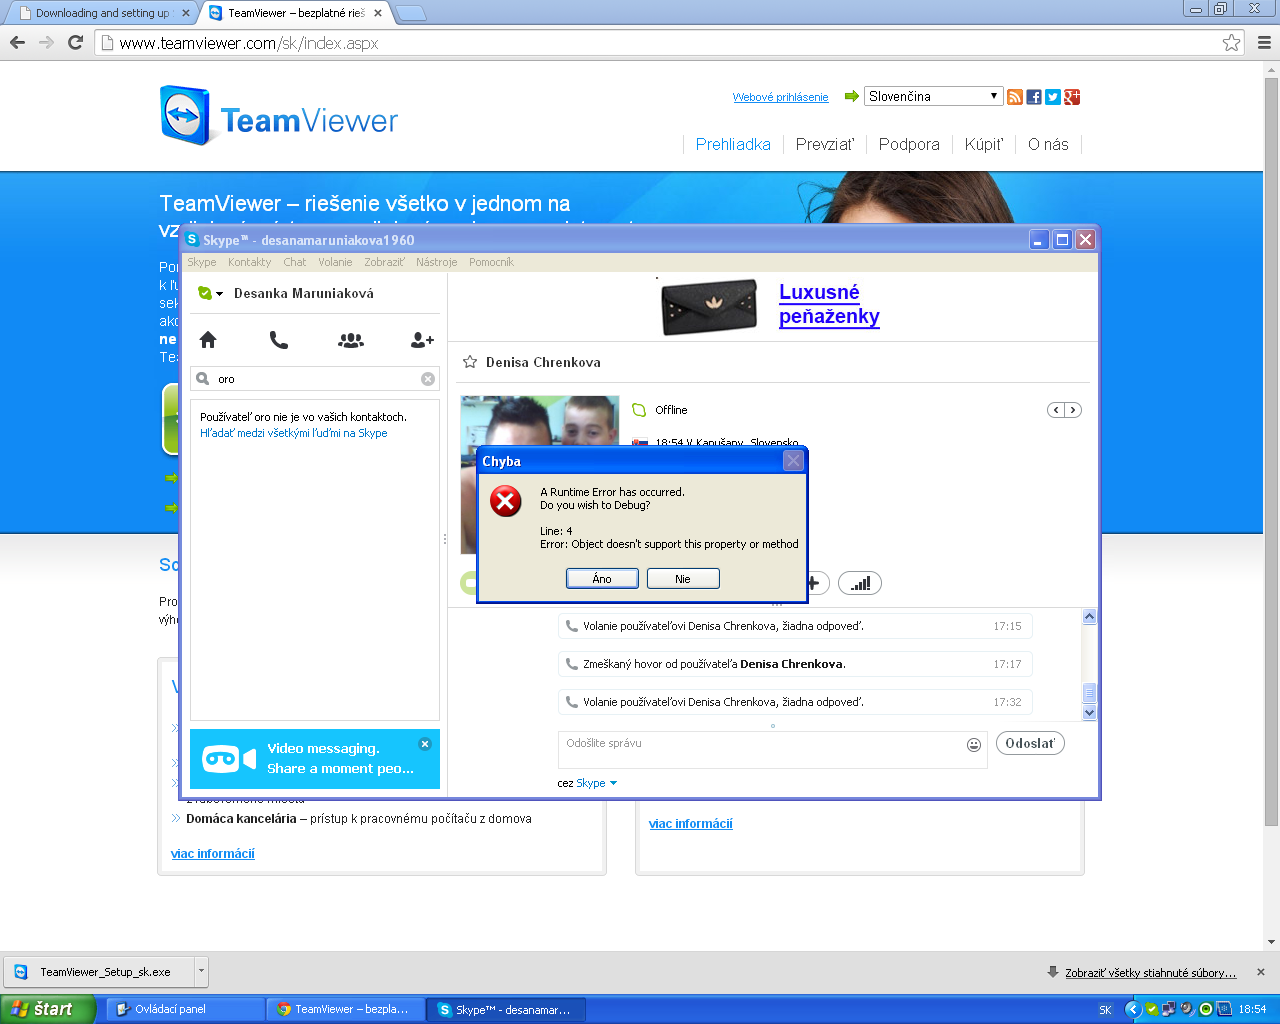Click Twitter icon on TeamViewer site
The height and width of the screenshot is (1024, 1280).
click(1053, 97)
